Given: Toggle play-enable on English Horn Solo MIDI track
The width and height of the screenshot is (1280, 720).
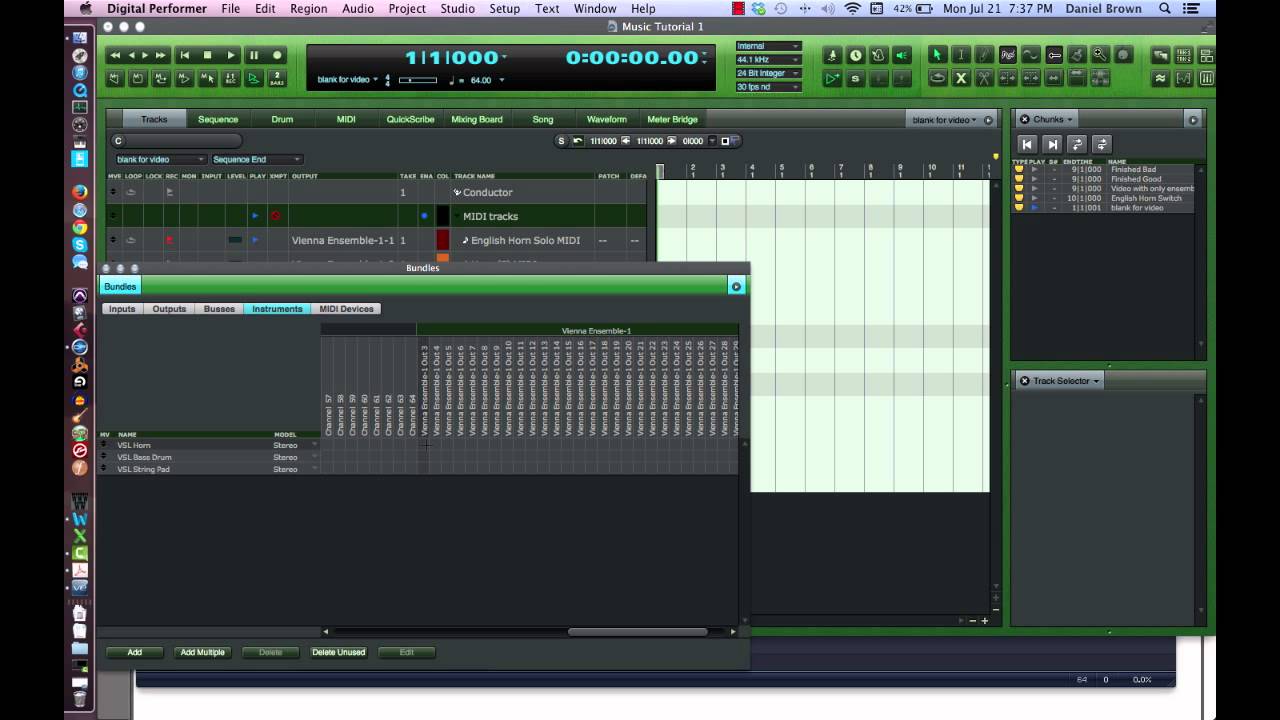Looking at the screenshot, I should [254, 240].
